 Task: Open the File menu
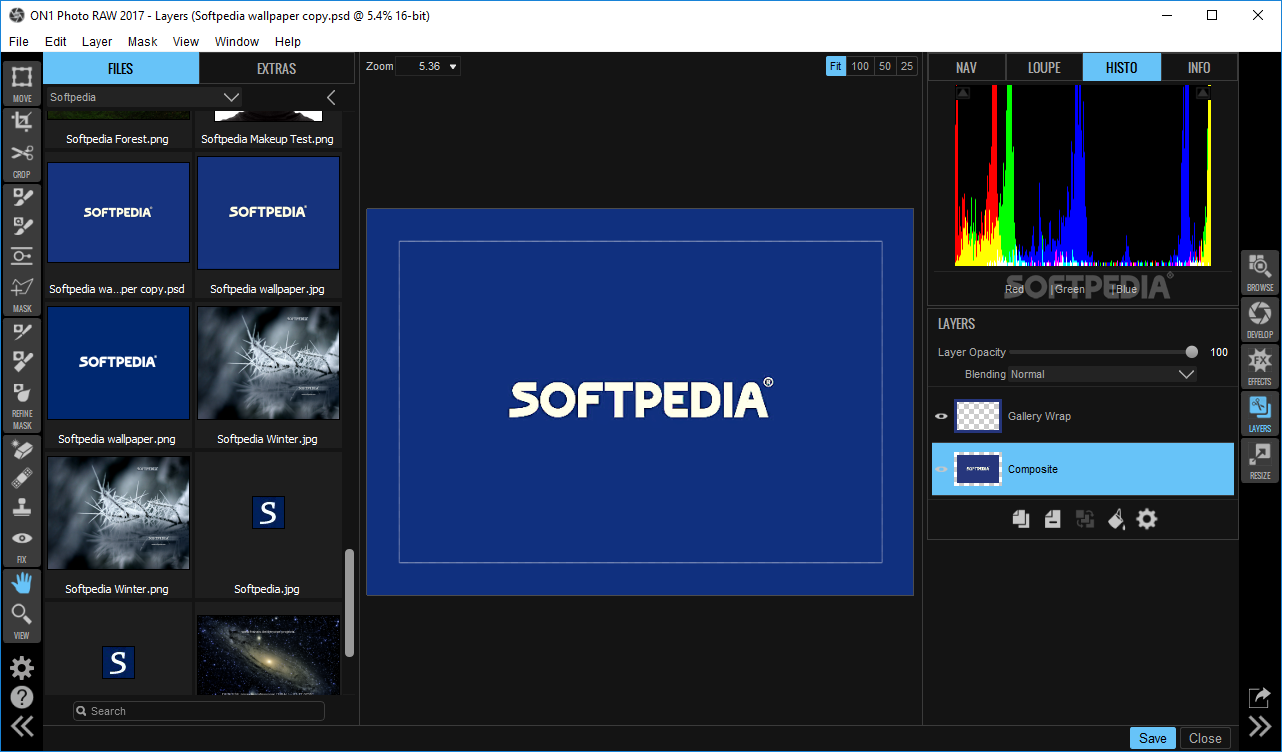click(x=19, y=42)
